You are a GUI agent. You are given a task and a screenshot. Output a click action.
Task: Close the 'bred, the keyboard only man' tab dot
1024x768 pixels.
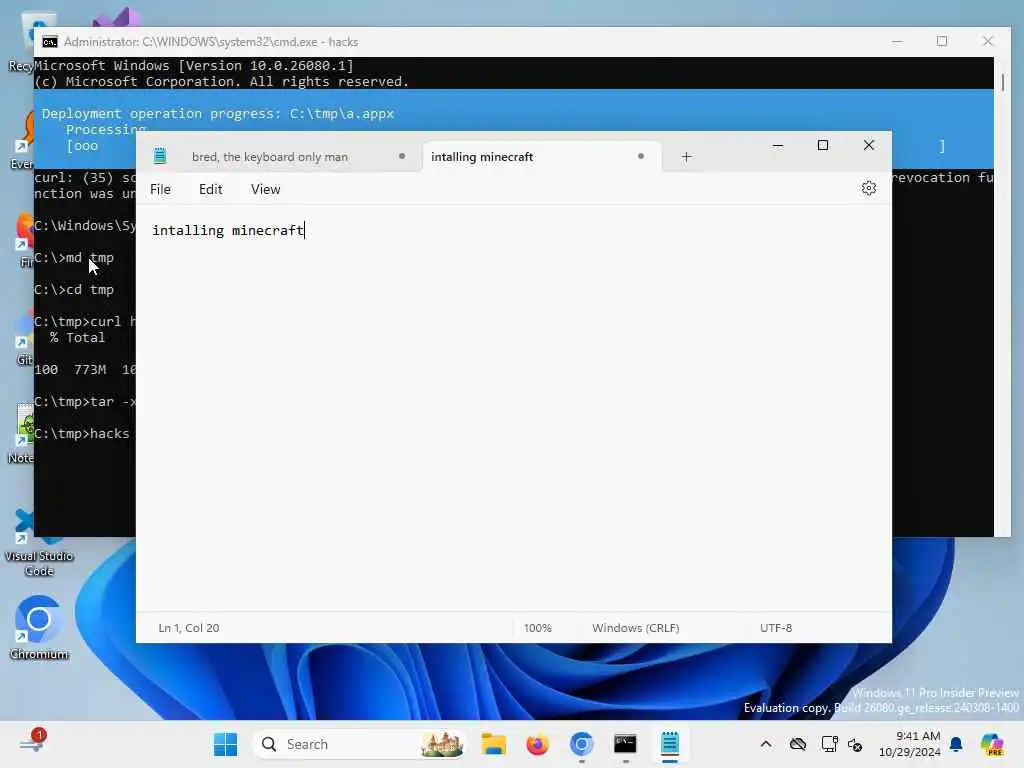(x=402, y=156)
